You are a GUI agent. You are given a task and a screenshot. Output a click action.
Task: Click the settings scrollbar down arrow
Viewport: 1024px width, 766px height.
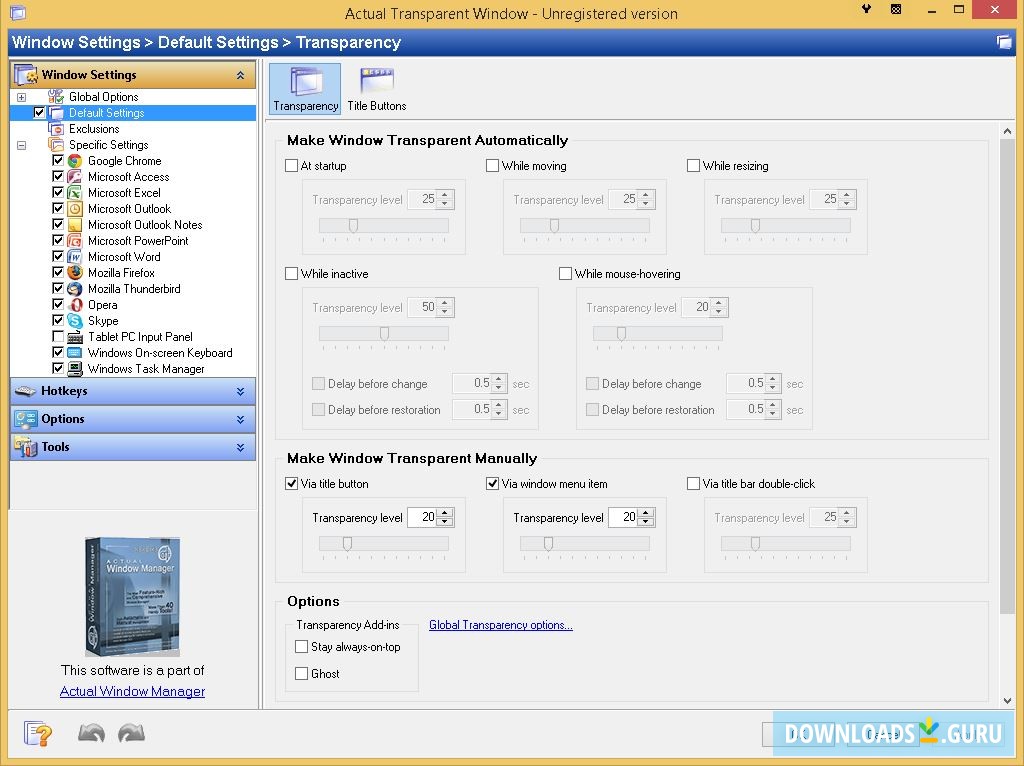(1007, 700)
